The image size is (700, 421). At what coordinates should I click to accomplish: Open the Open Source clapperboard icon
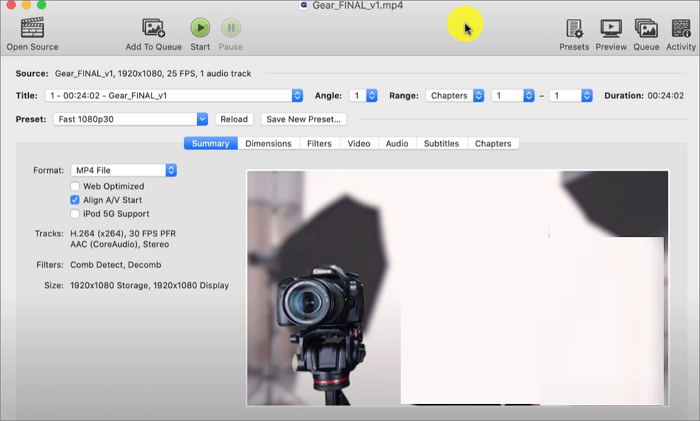(32, 28)
